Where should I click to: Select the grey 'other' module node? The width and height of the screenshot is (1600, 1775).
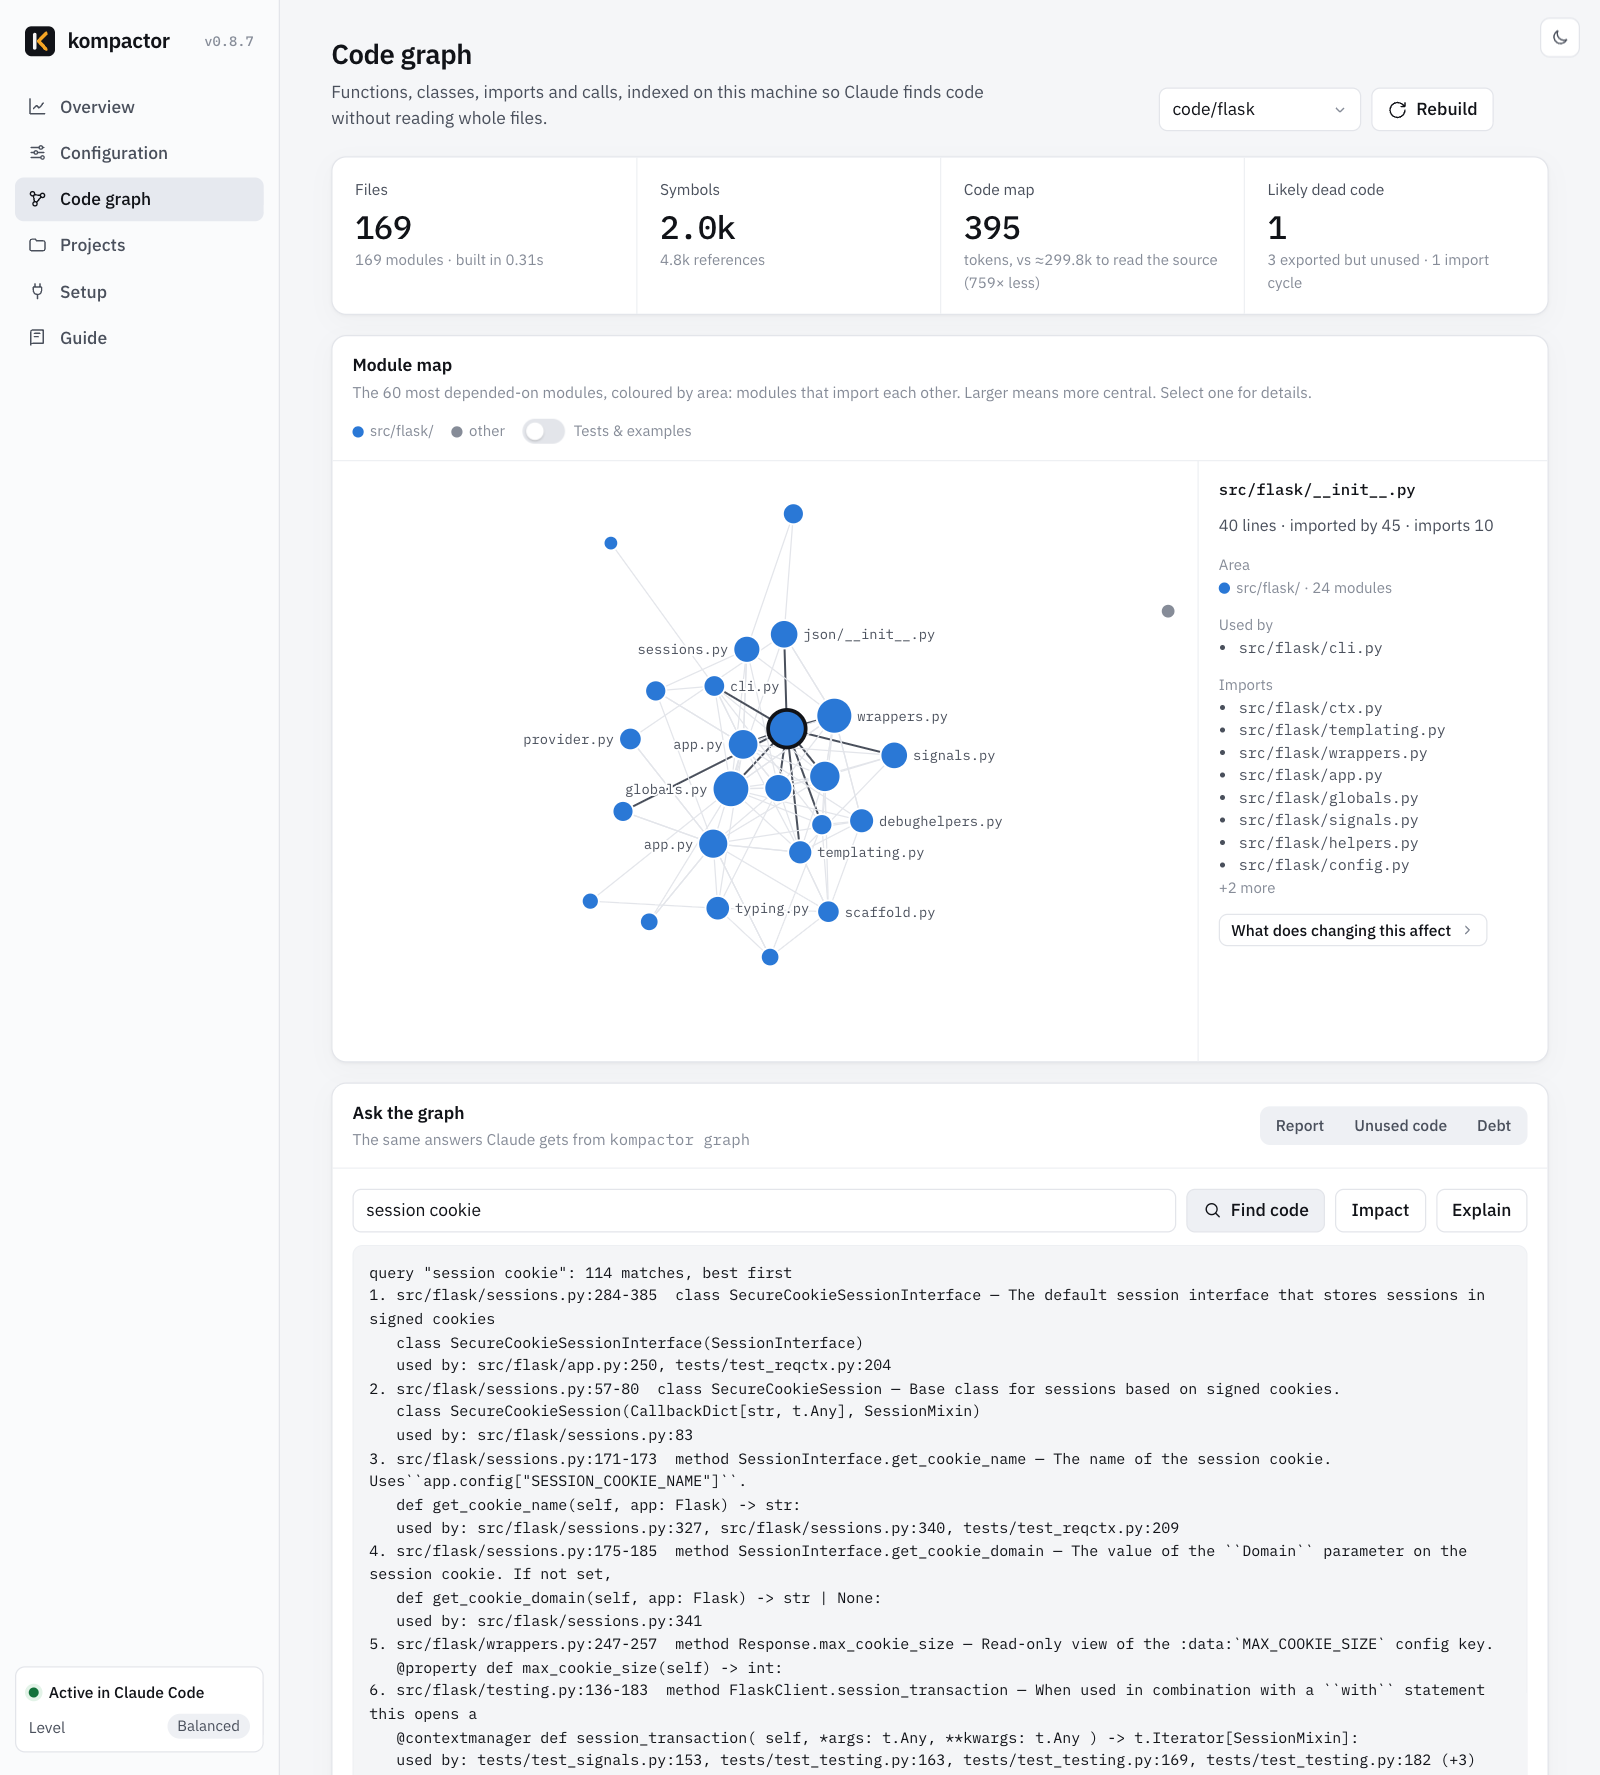[1168, 611]
